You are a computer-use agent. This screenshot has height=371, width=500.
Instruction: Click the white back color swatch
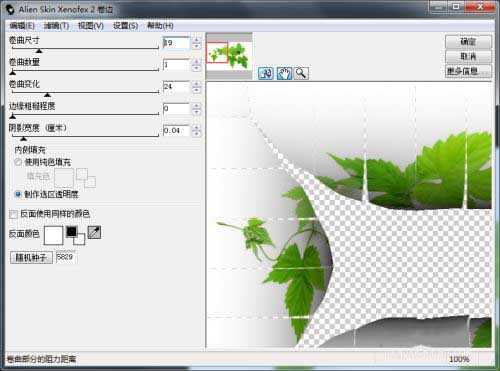(x=53, y=235)
